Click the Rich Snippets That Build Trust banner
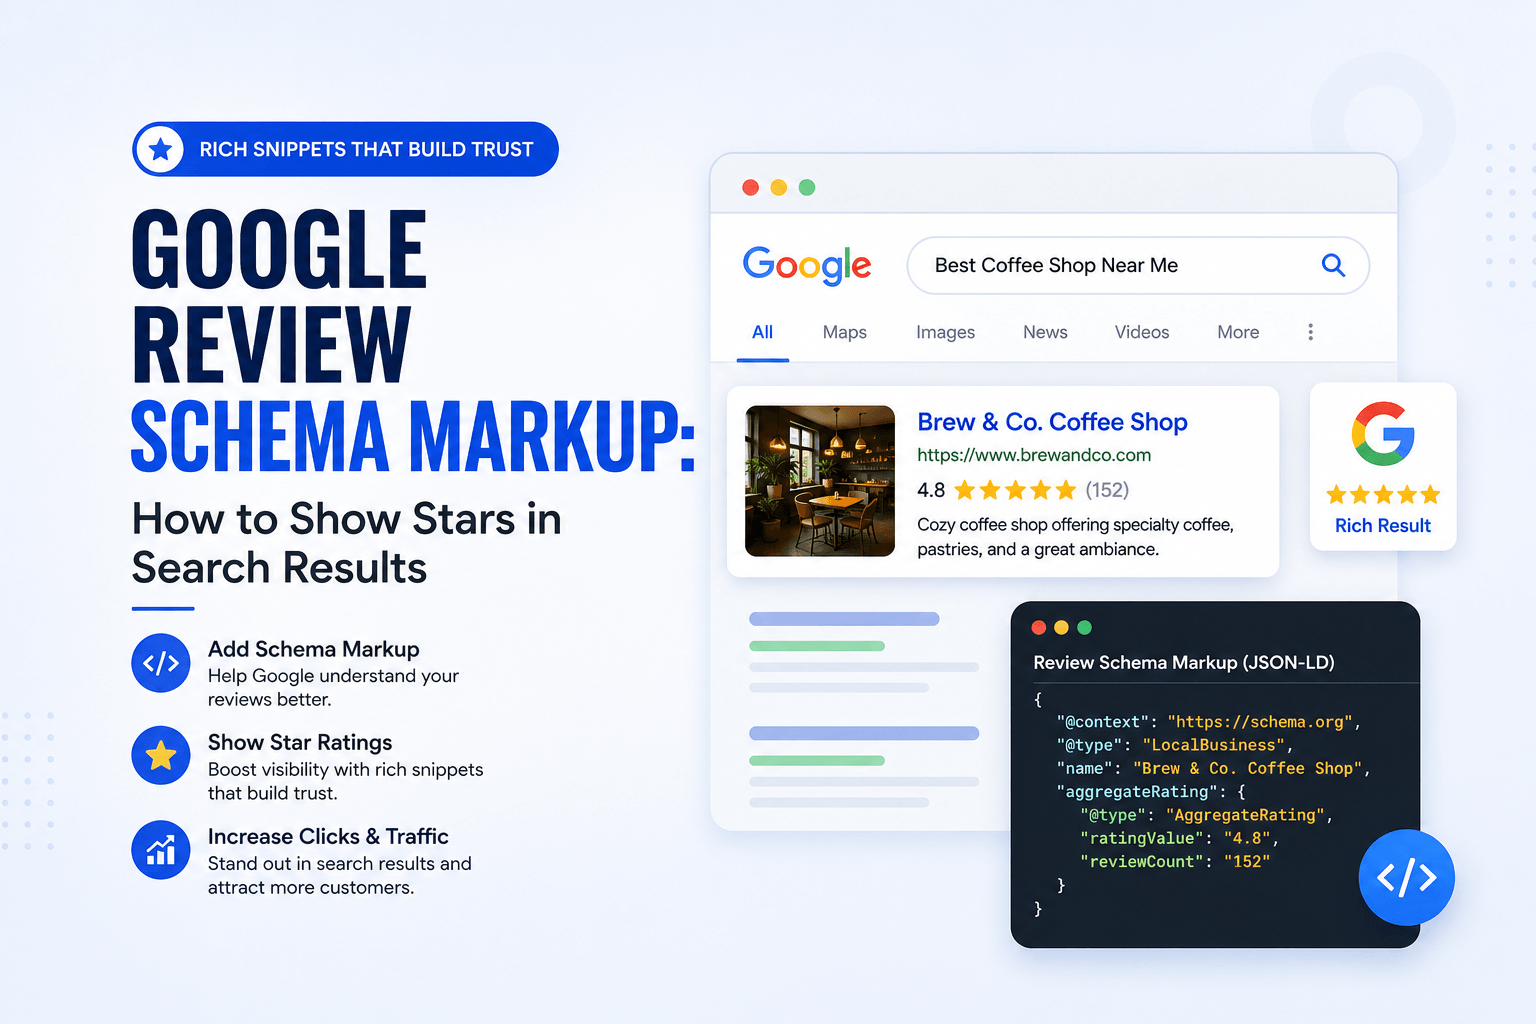1536x1024 pixels. click(345, 149)
